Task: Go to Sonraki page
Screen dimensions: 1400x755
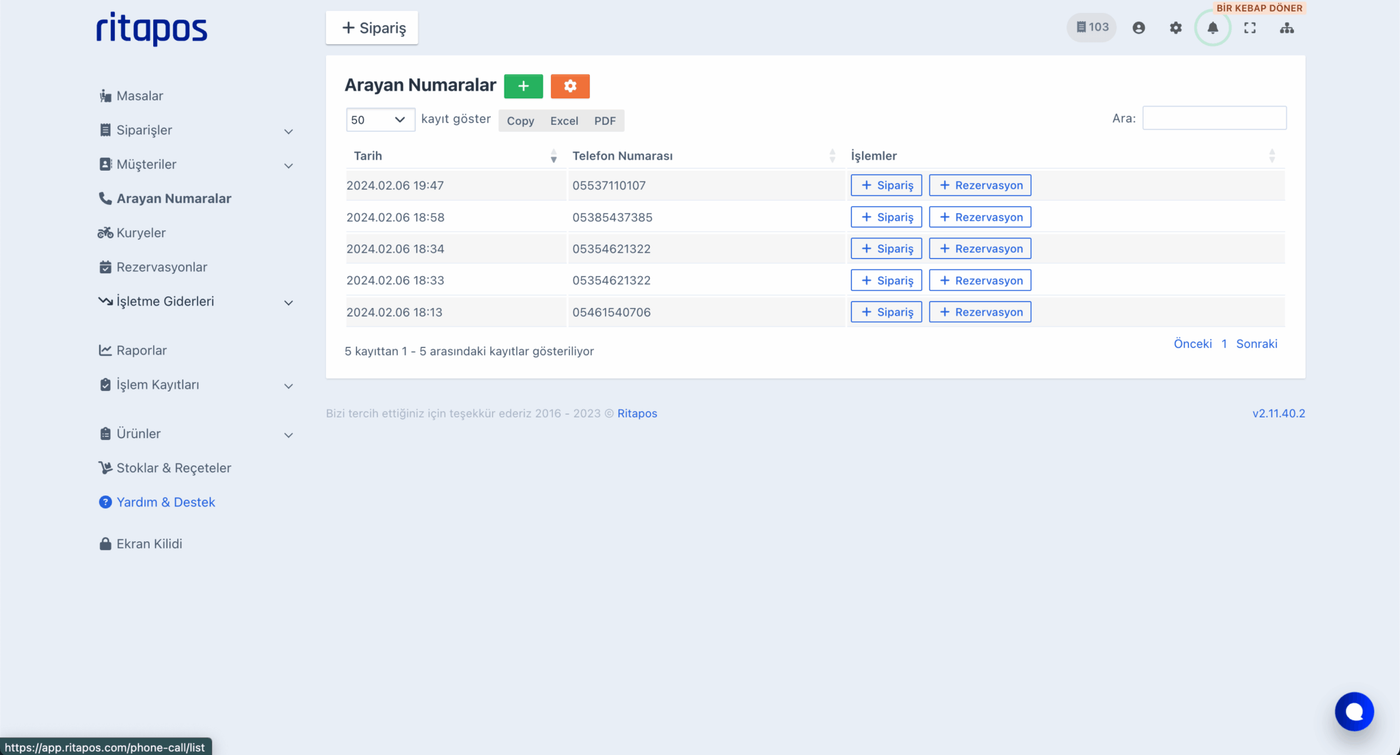Action: point(1257,344)
